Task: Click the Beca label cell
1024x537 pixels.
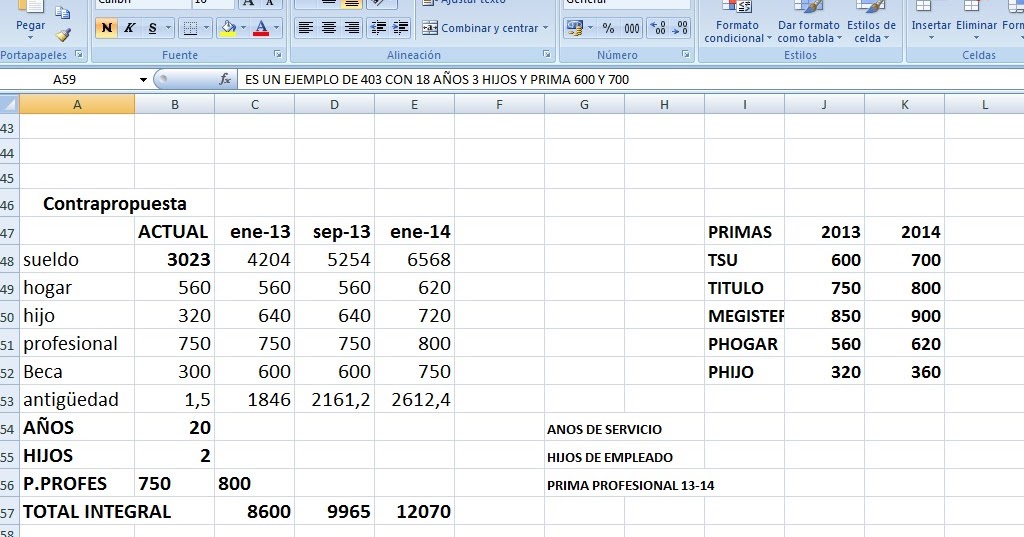Action: pyautogui.click(x=77, y=372)
